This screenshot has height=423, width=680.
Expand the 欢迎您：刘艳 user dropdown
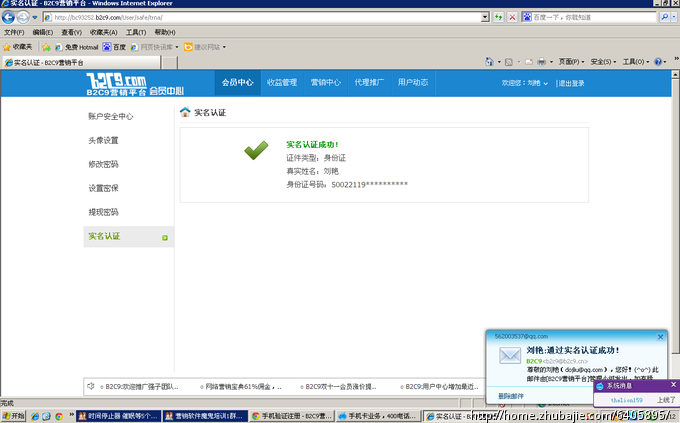525,83
